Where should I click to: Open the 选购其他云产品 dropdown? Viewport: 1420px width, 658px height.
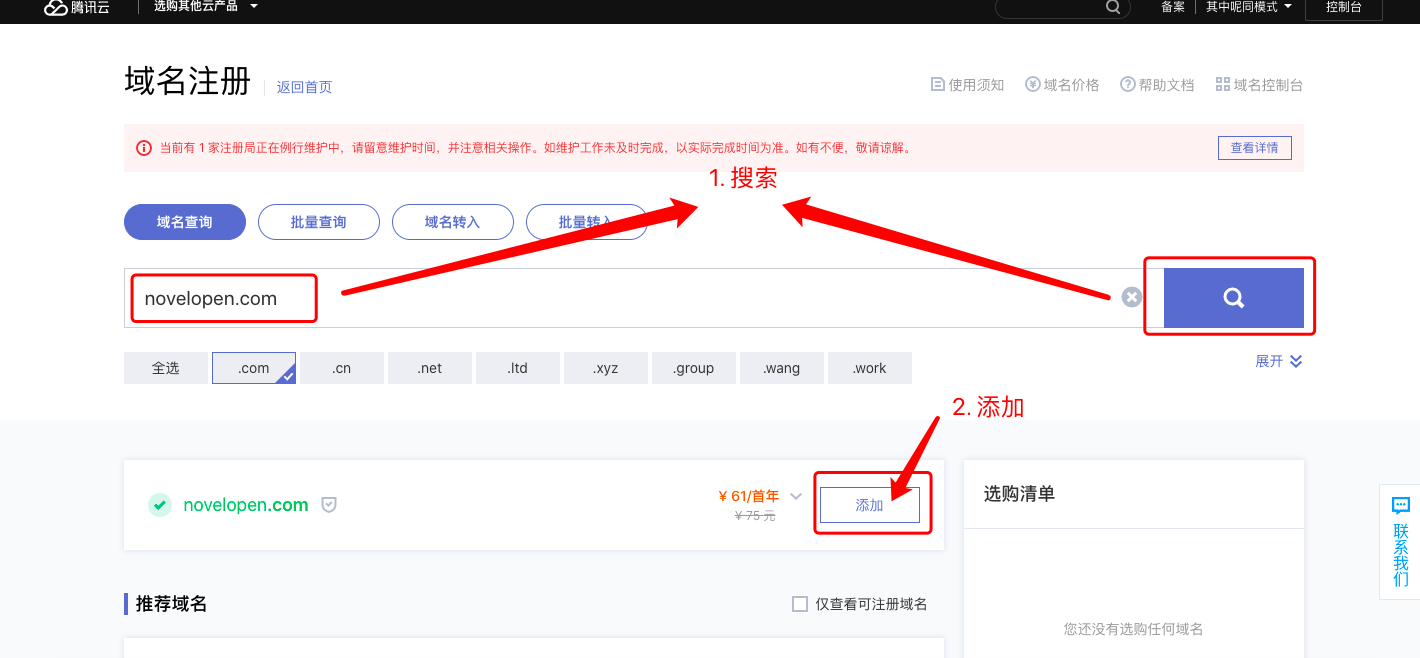point(206,6)
